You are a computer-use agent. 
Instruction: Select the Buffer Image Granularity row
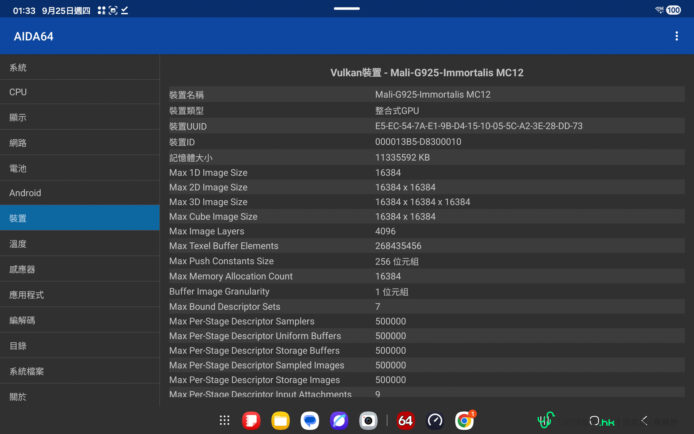click(426, 292)
